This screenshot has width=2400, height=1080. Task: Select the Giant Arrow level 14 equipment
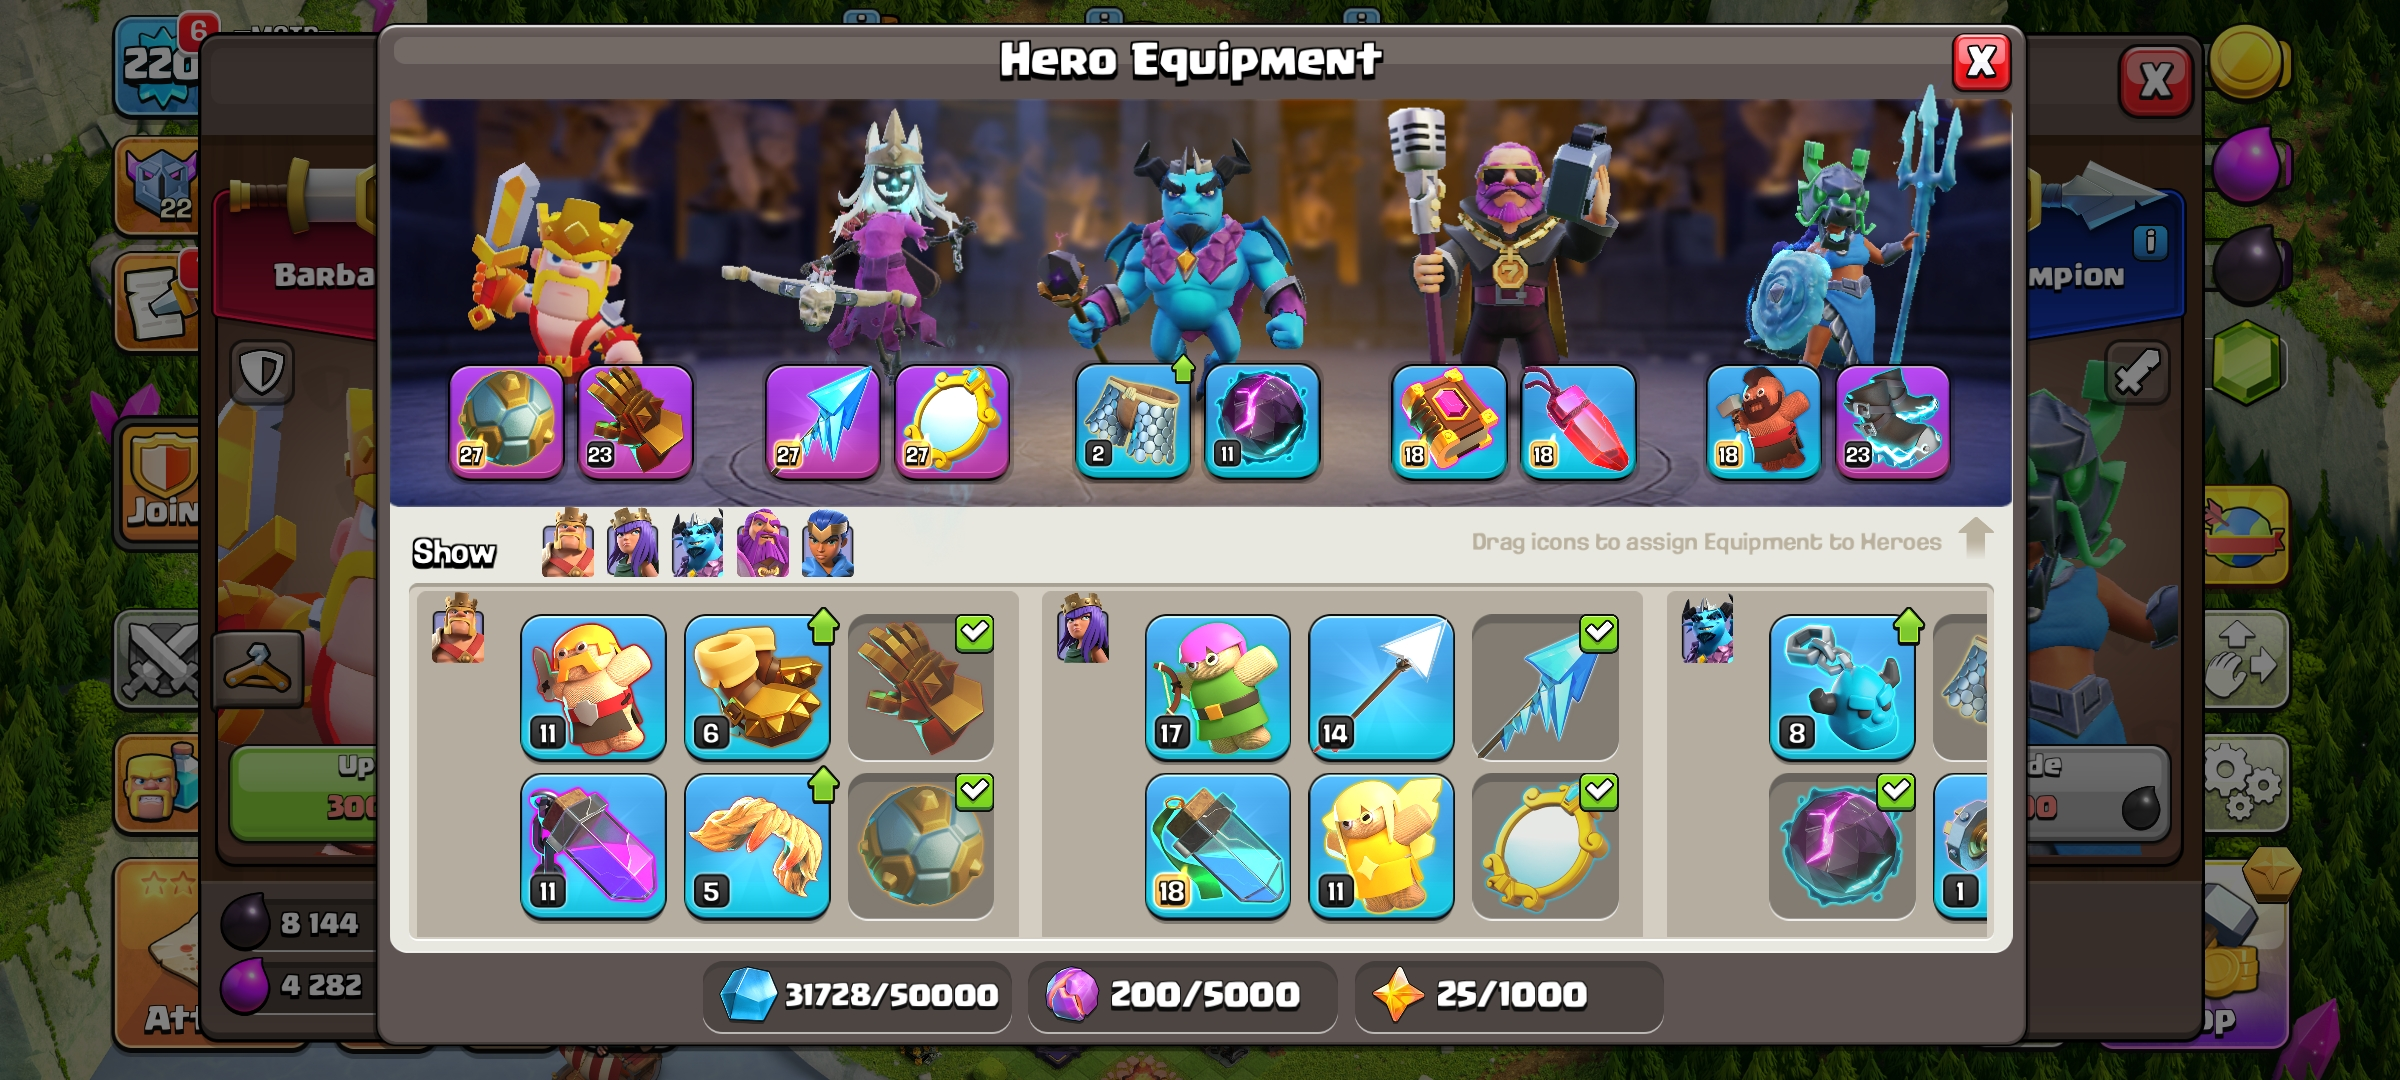[1381, 687]
